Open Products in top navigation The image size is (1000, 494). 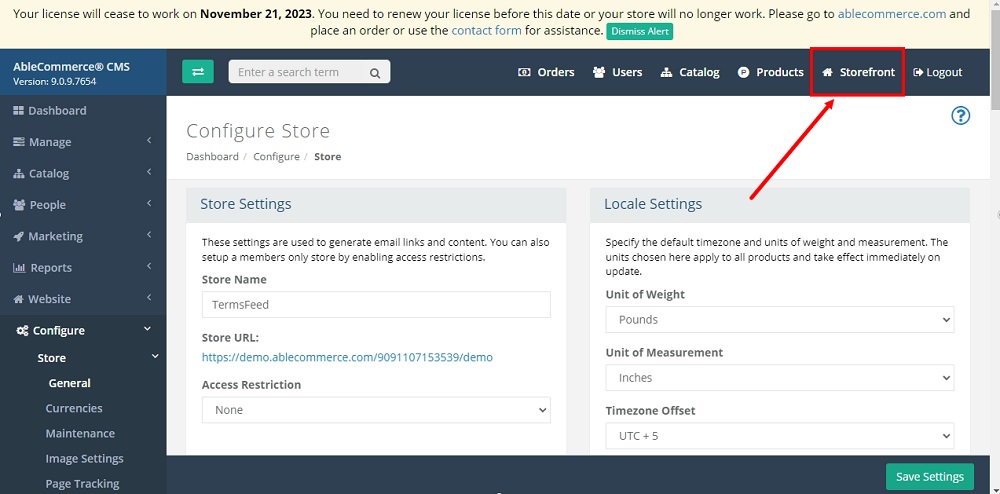tap(770, 72)
